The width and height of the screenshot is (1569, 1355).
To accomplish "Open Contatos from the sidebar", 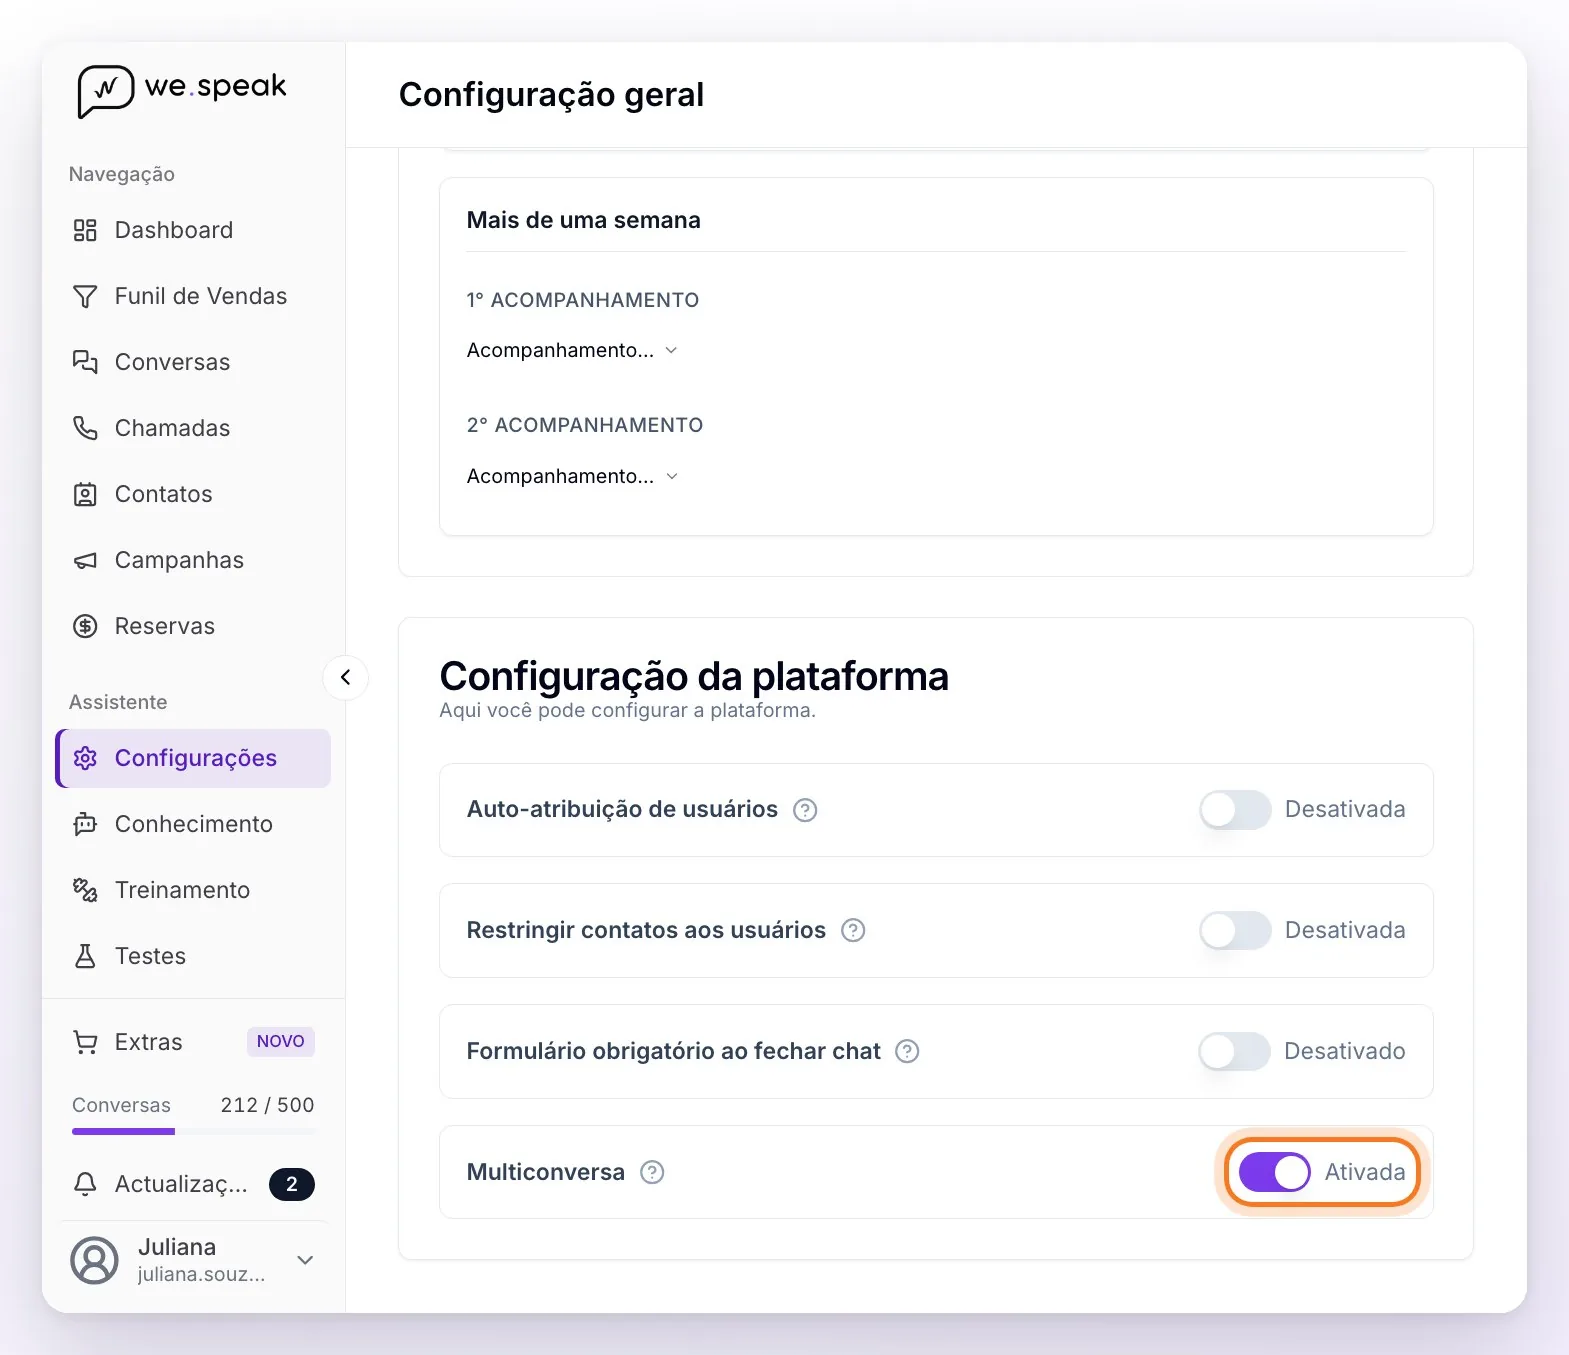I will click(193, 494).
